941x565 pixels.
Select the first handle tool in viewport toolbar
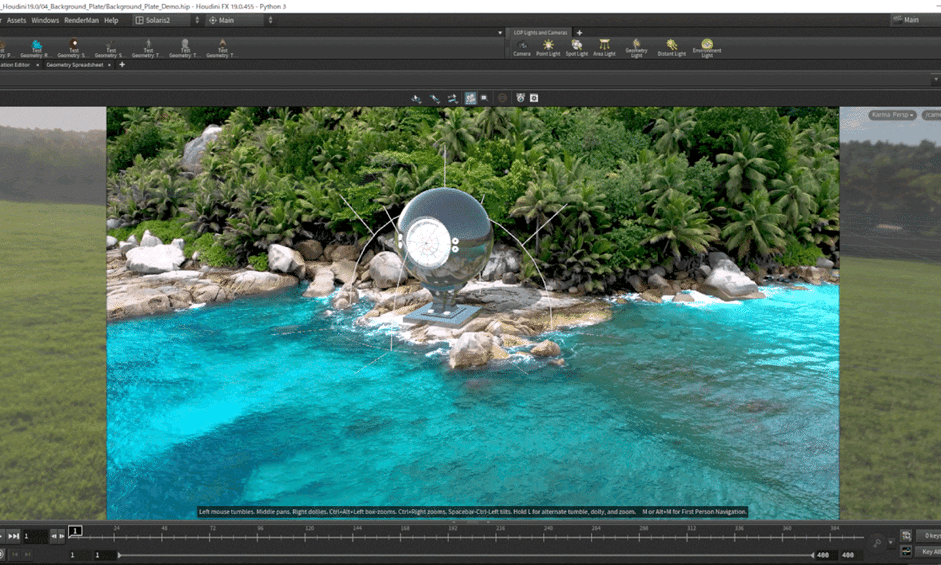point(416,98)
